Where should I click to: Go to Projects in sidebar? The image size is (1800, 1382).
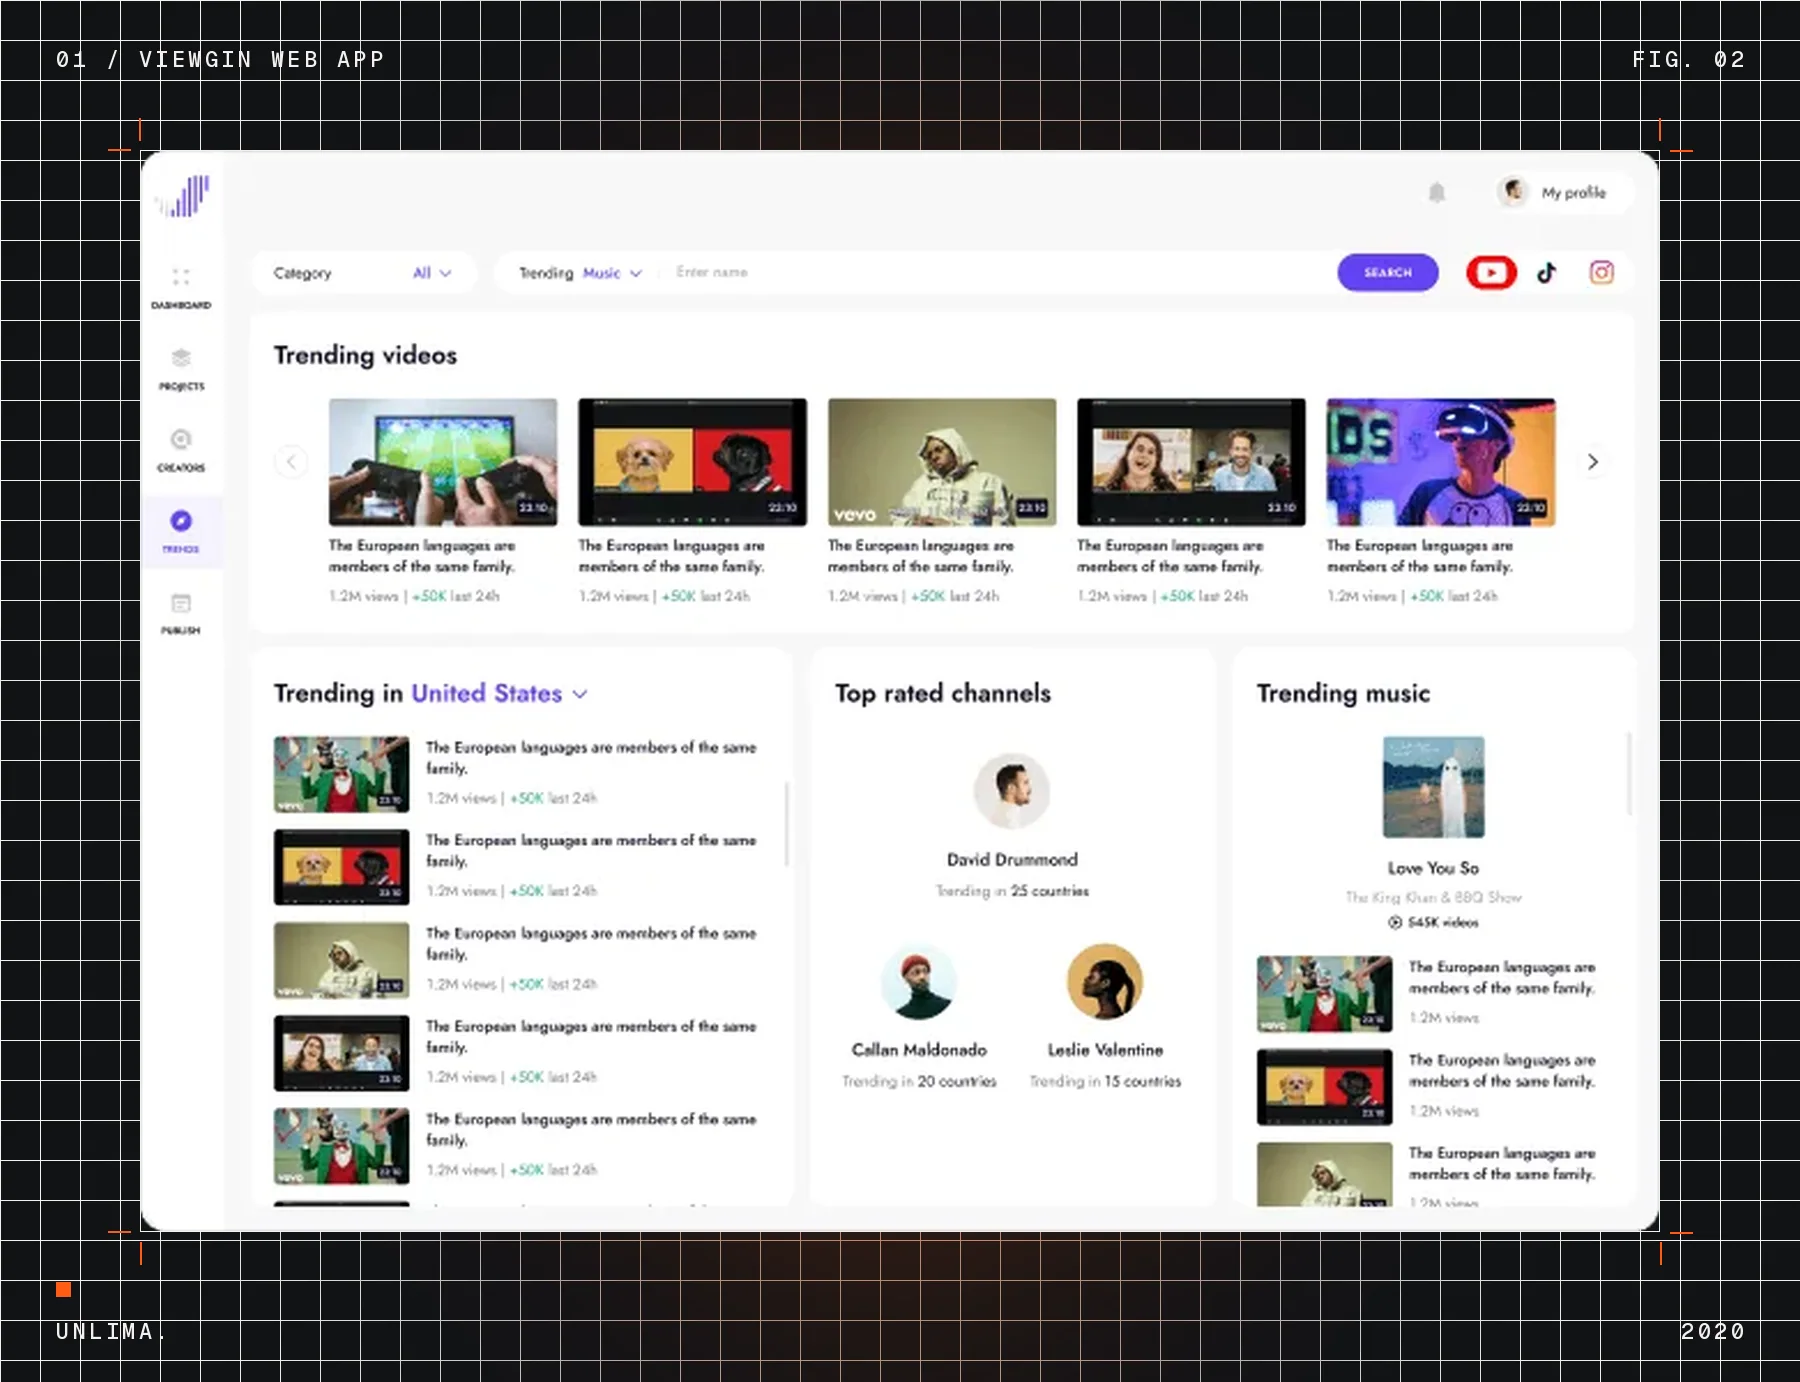click(x=181, y=368)
